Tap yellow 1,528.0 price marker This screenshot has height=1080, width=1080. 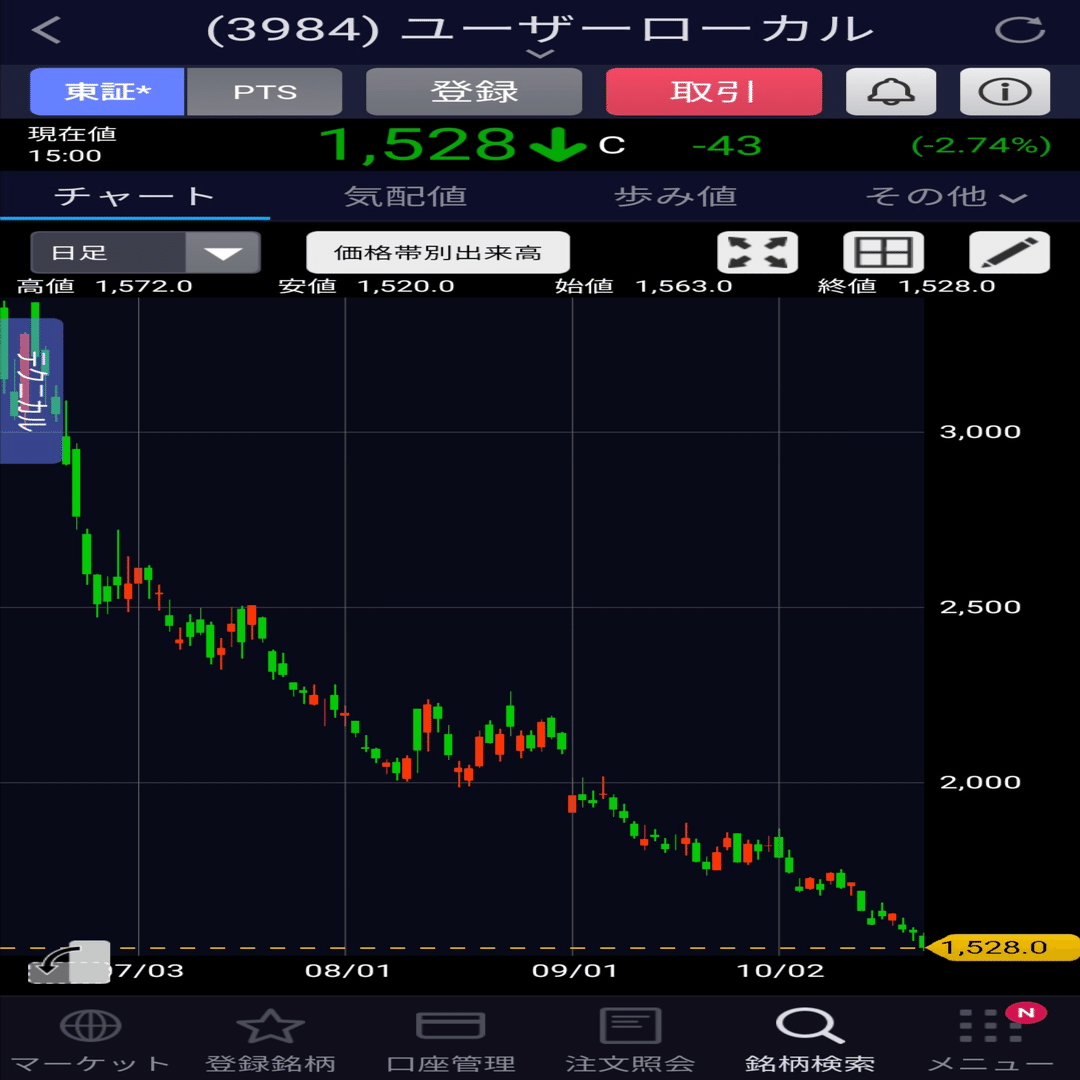1003,947
